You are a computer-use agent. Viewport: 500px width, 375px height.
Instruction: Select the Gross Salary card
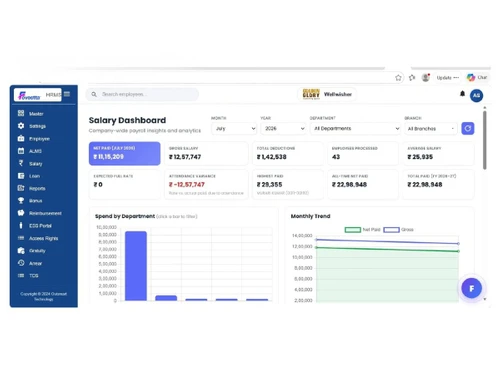point(206,153)
